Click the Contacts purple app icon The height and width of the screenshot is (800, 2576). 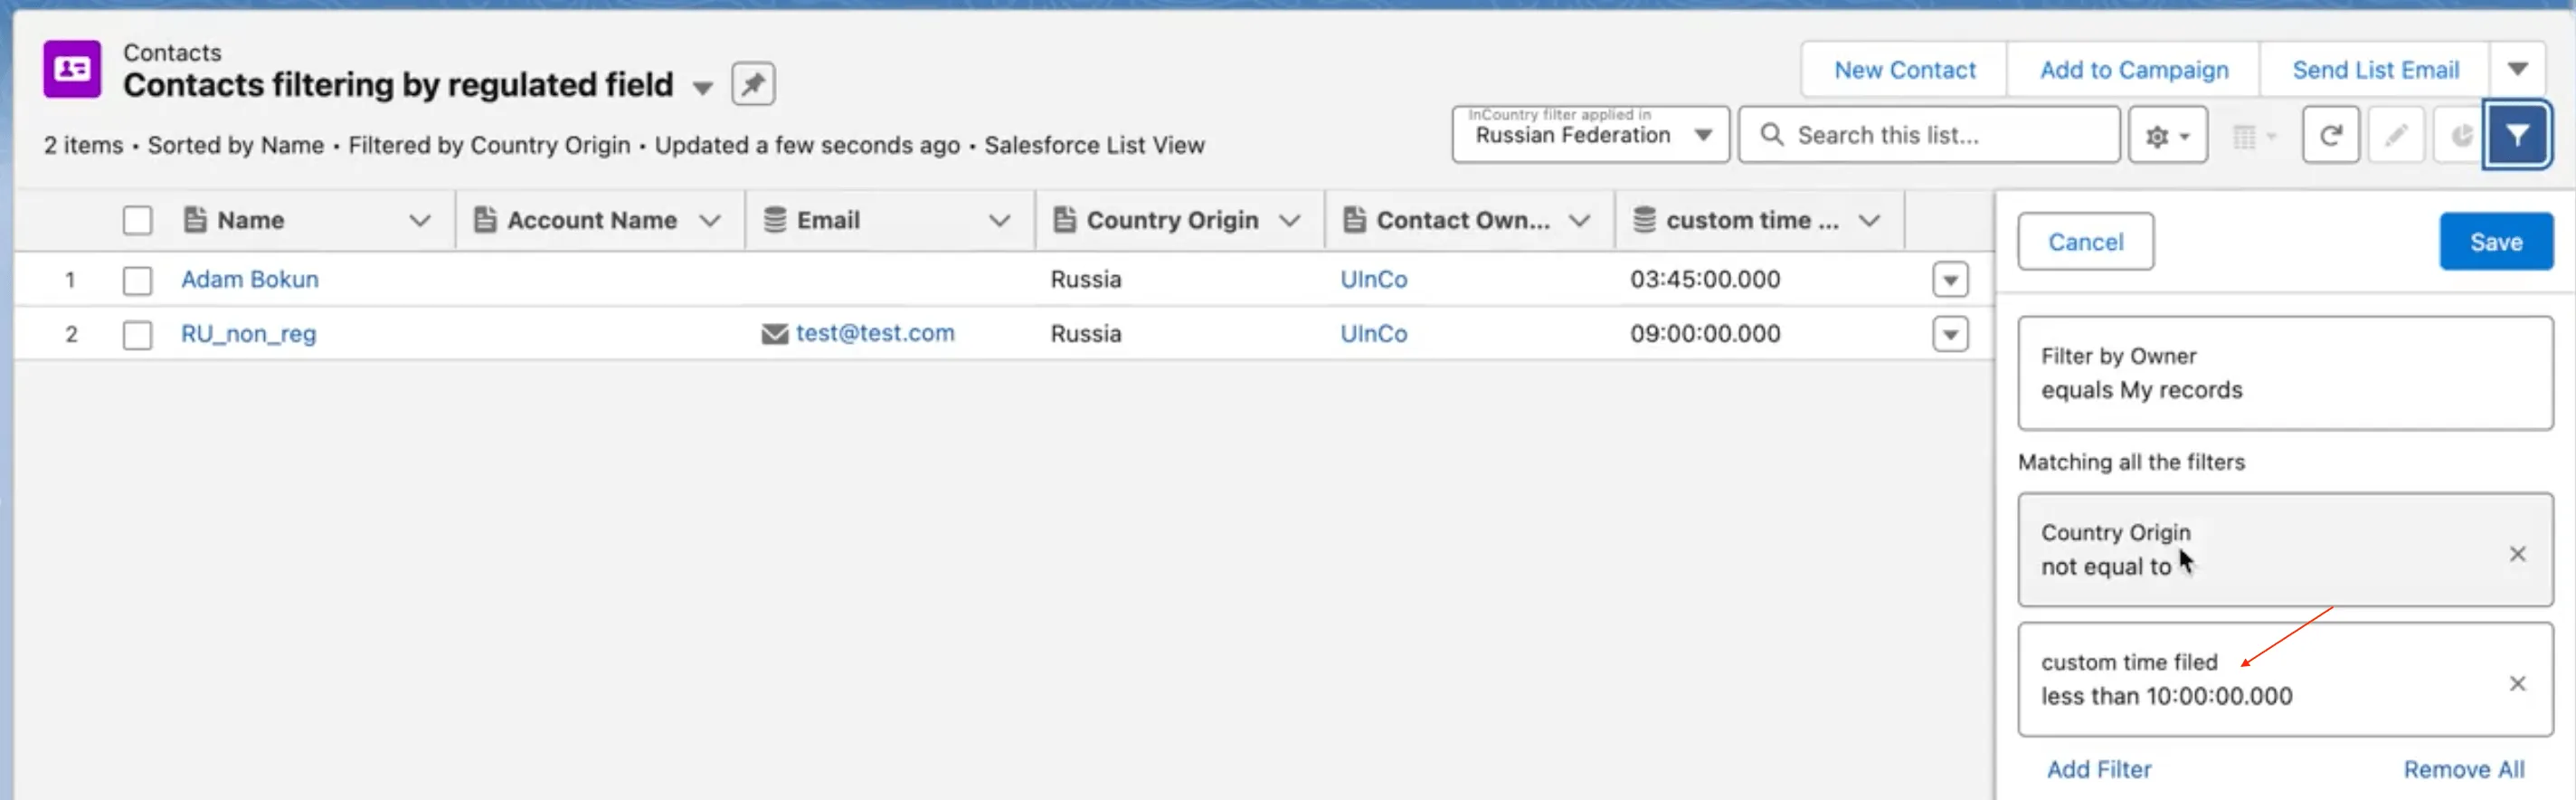pos(72,69)
